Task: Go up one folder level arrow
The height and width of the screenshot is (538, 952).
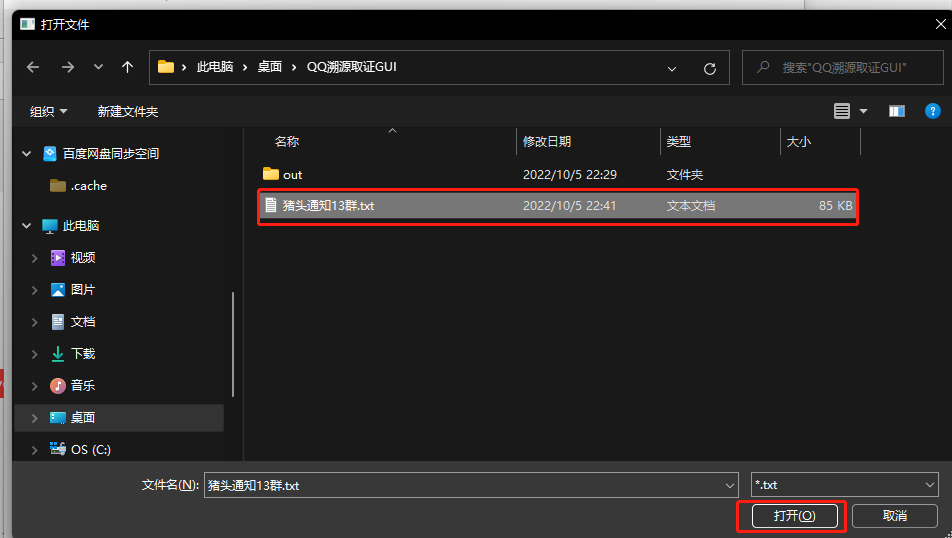Action: tap(127, 67)
